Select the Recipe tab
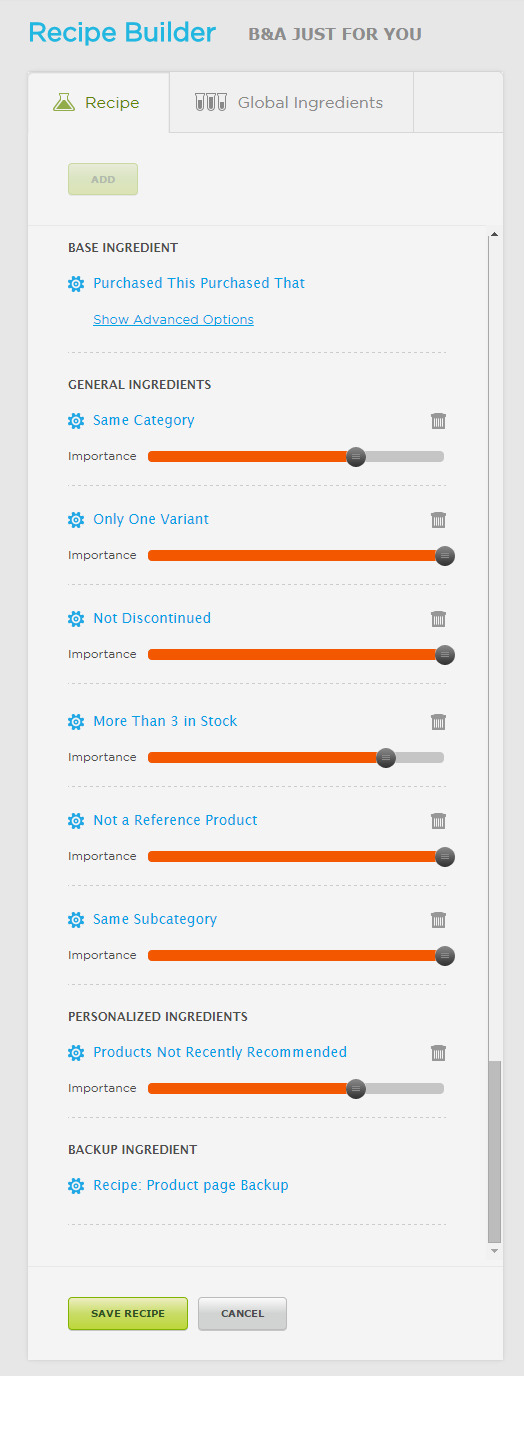 [98, 102]
